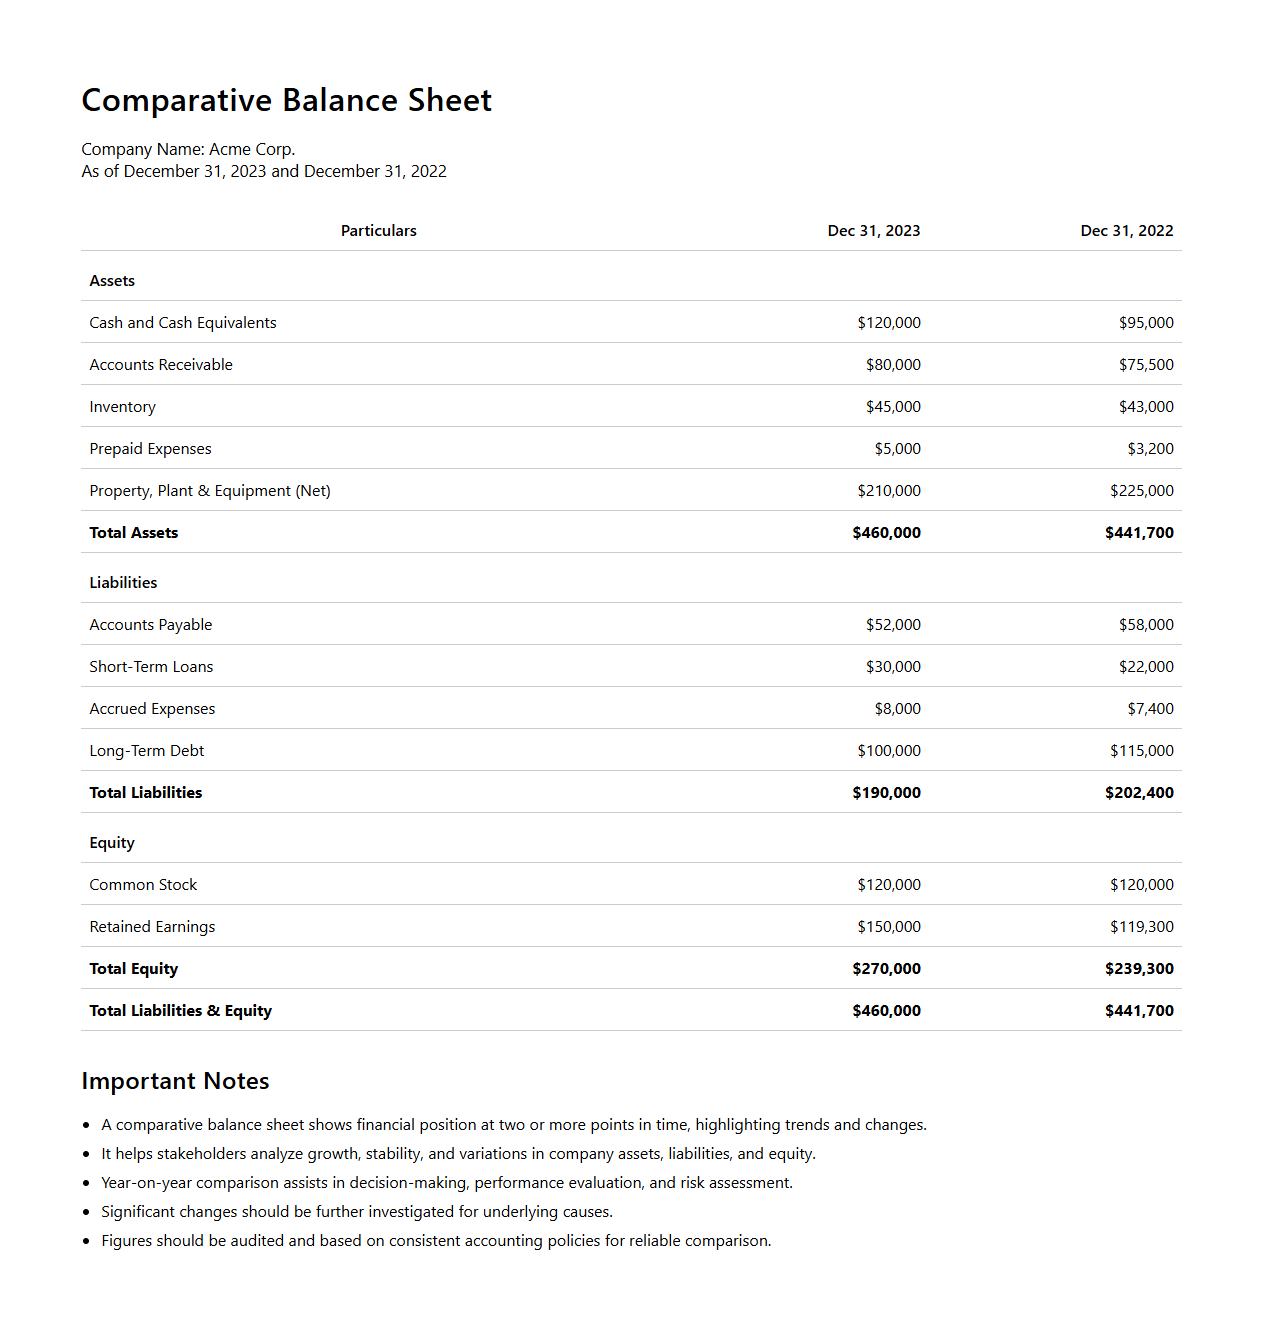
Task: Select the Short-Term Loans row label
Action: pyautogui.click(x=151, y=667)
